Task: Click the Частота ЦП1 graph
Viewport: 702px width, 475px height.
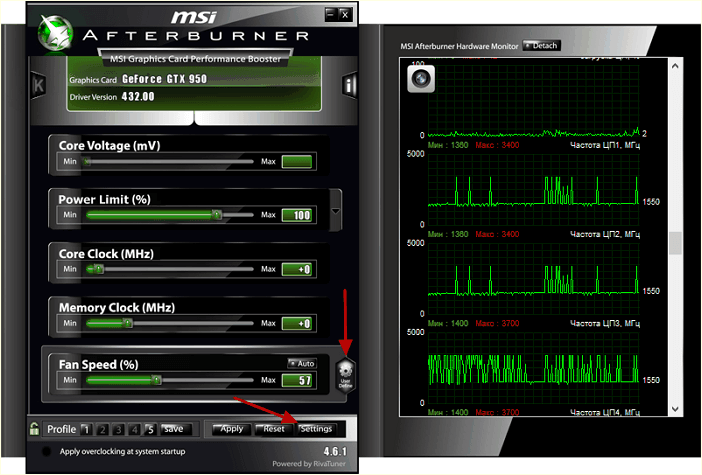Action: coord(533,189)
